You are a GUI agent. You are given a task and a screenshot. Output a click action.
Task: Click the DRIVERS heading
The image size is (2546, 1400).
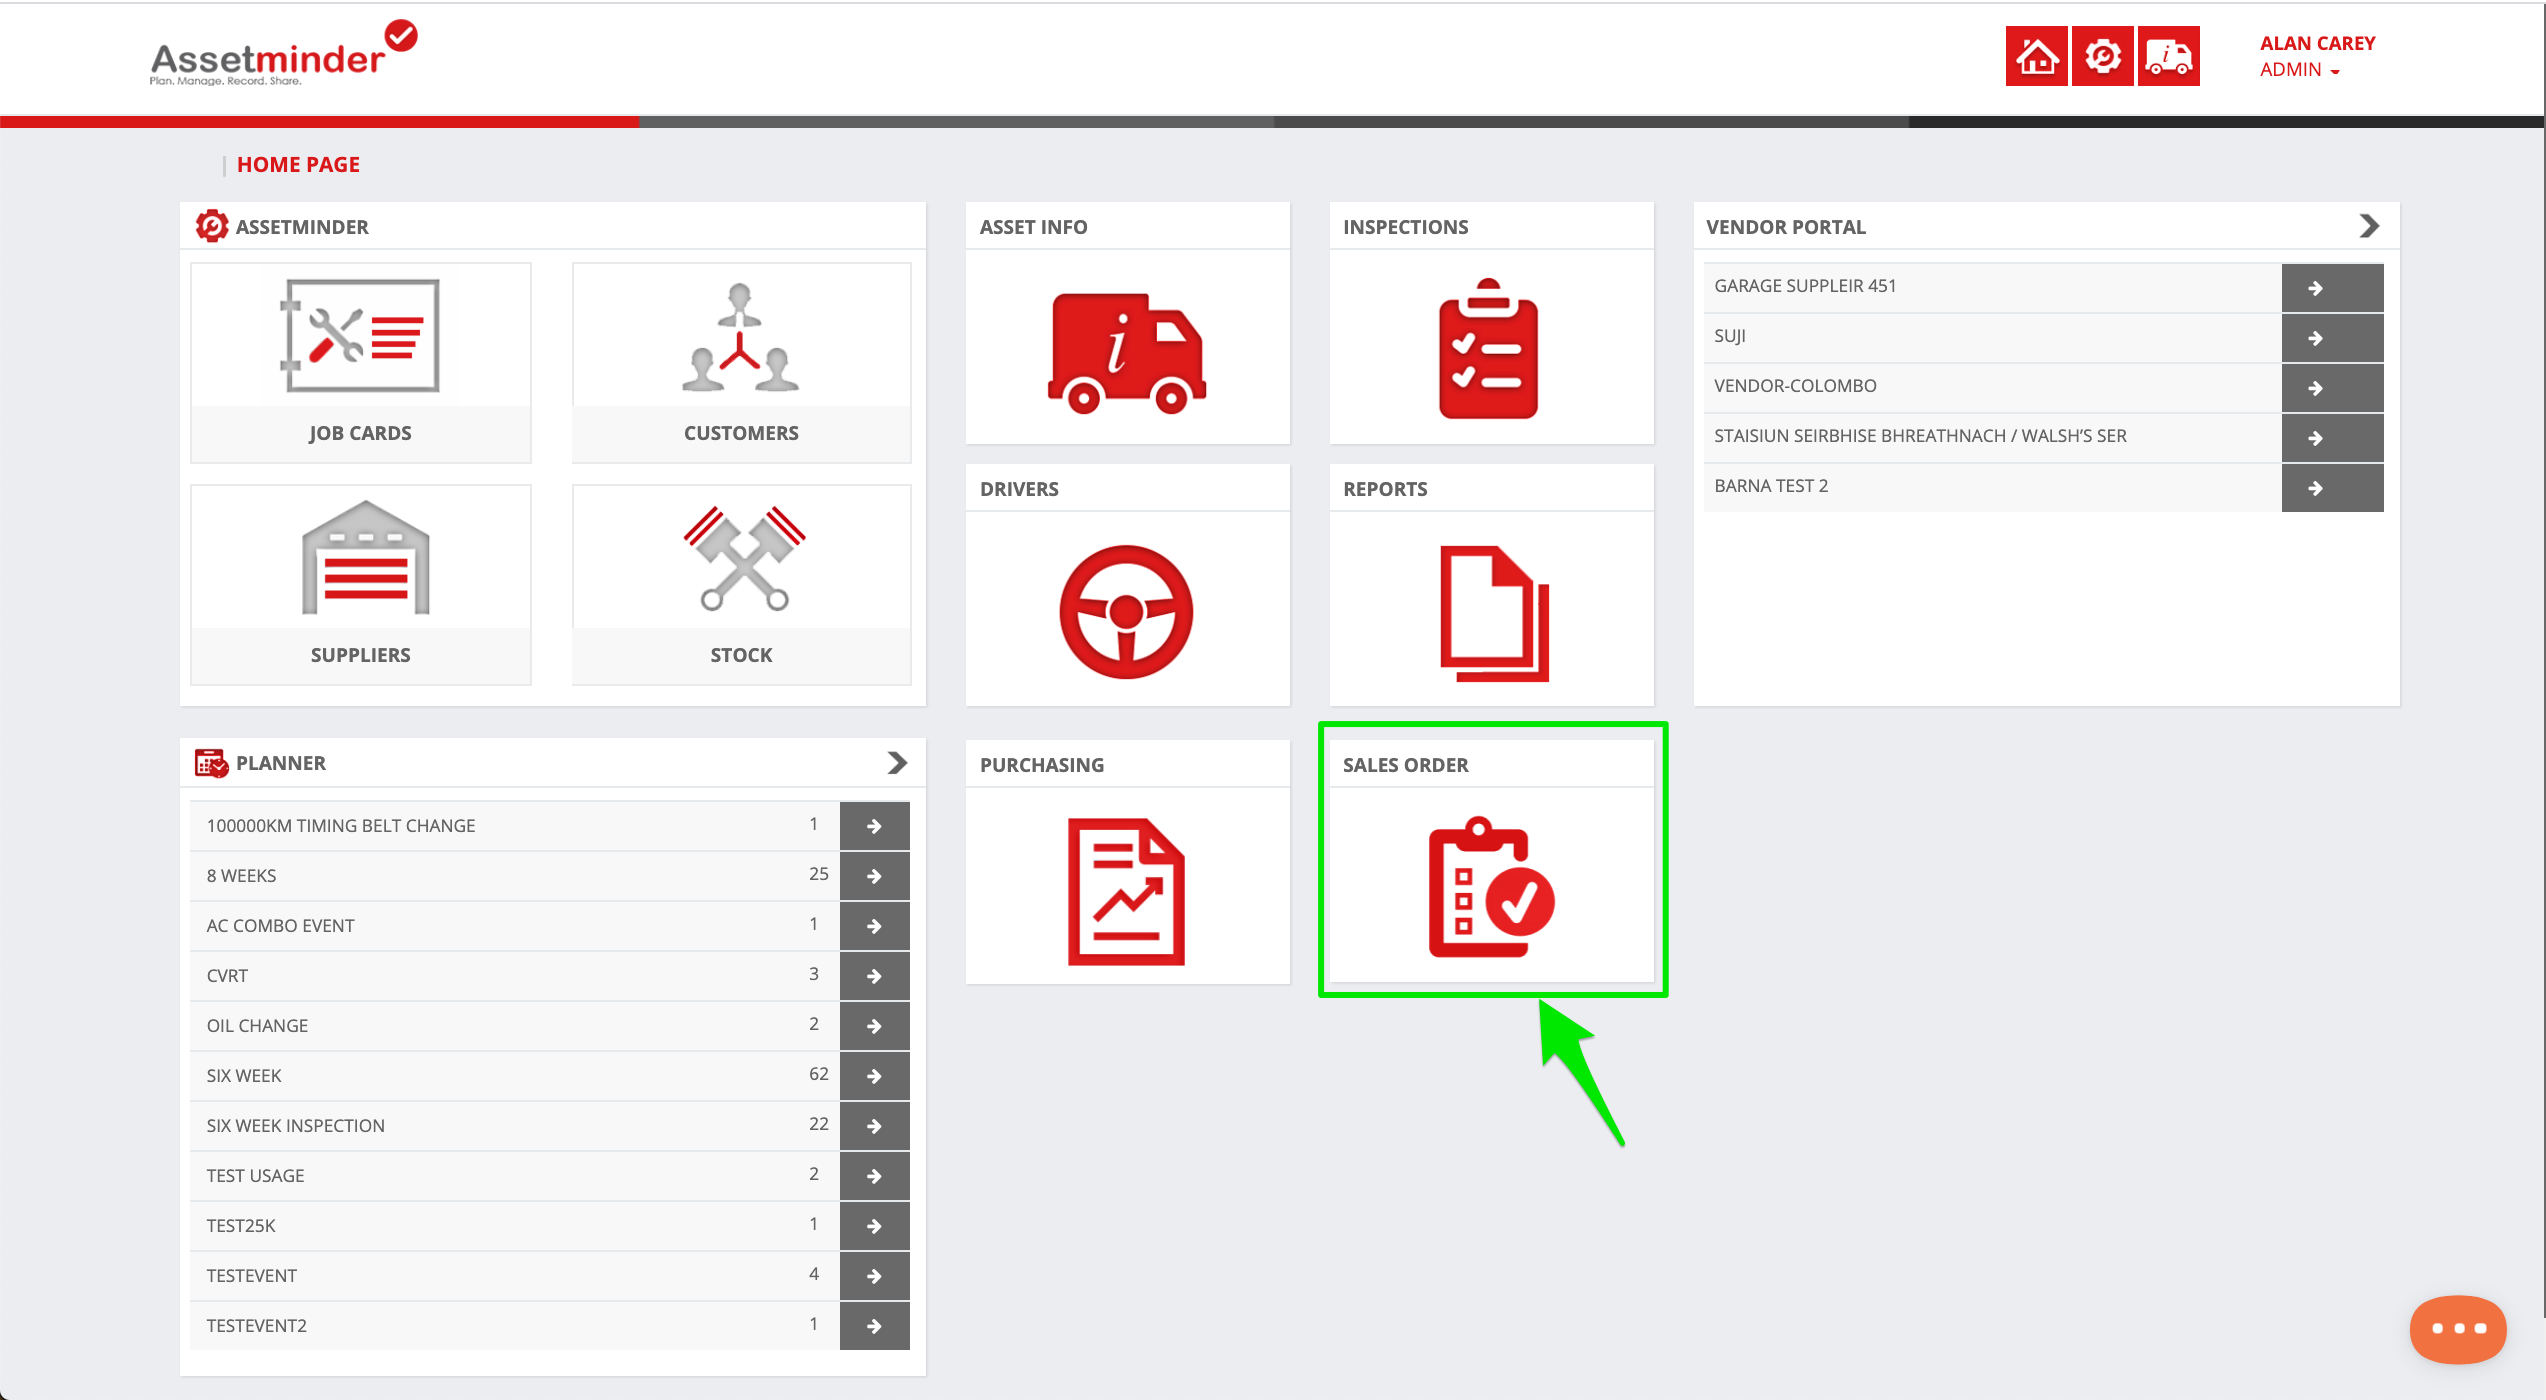point(1019,489)
